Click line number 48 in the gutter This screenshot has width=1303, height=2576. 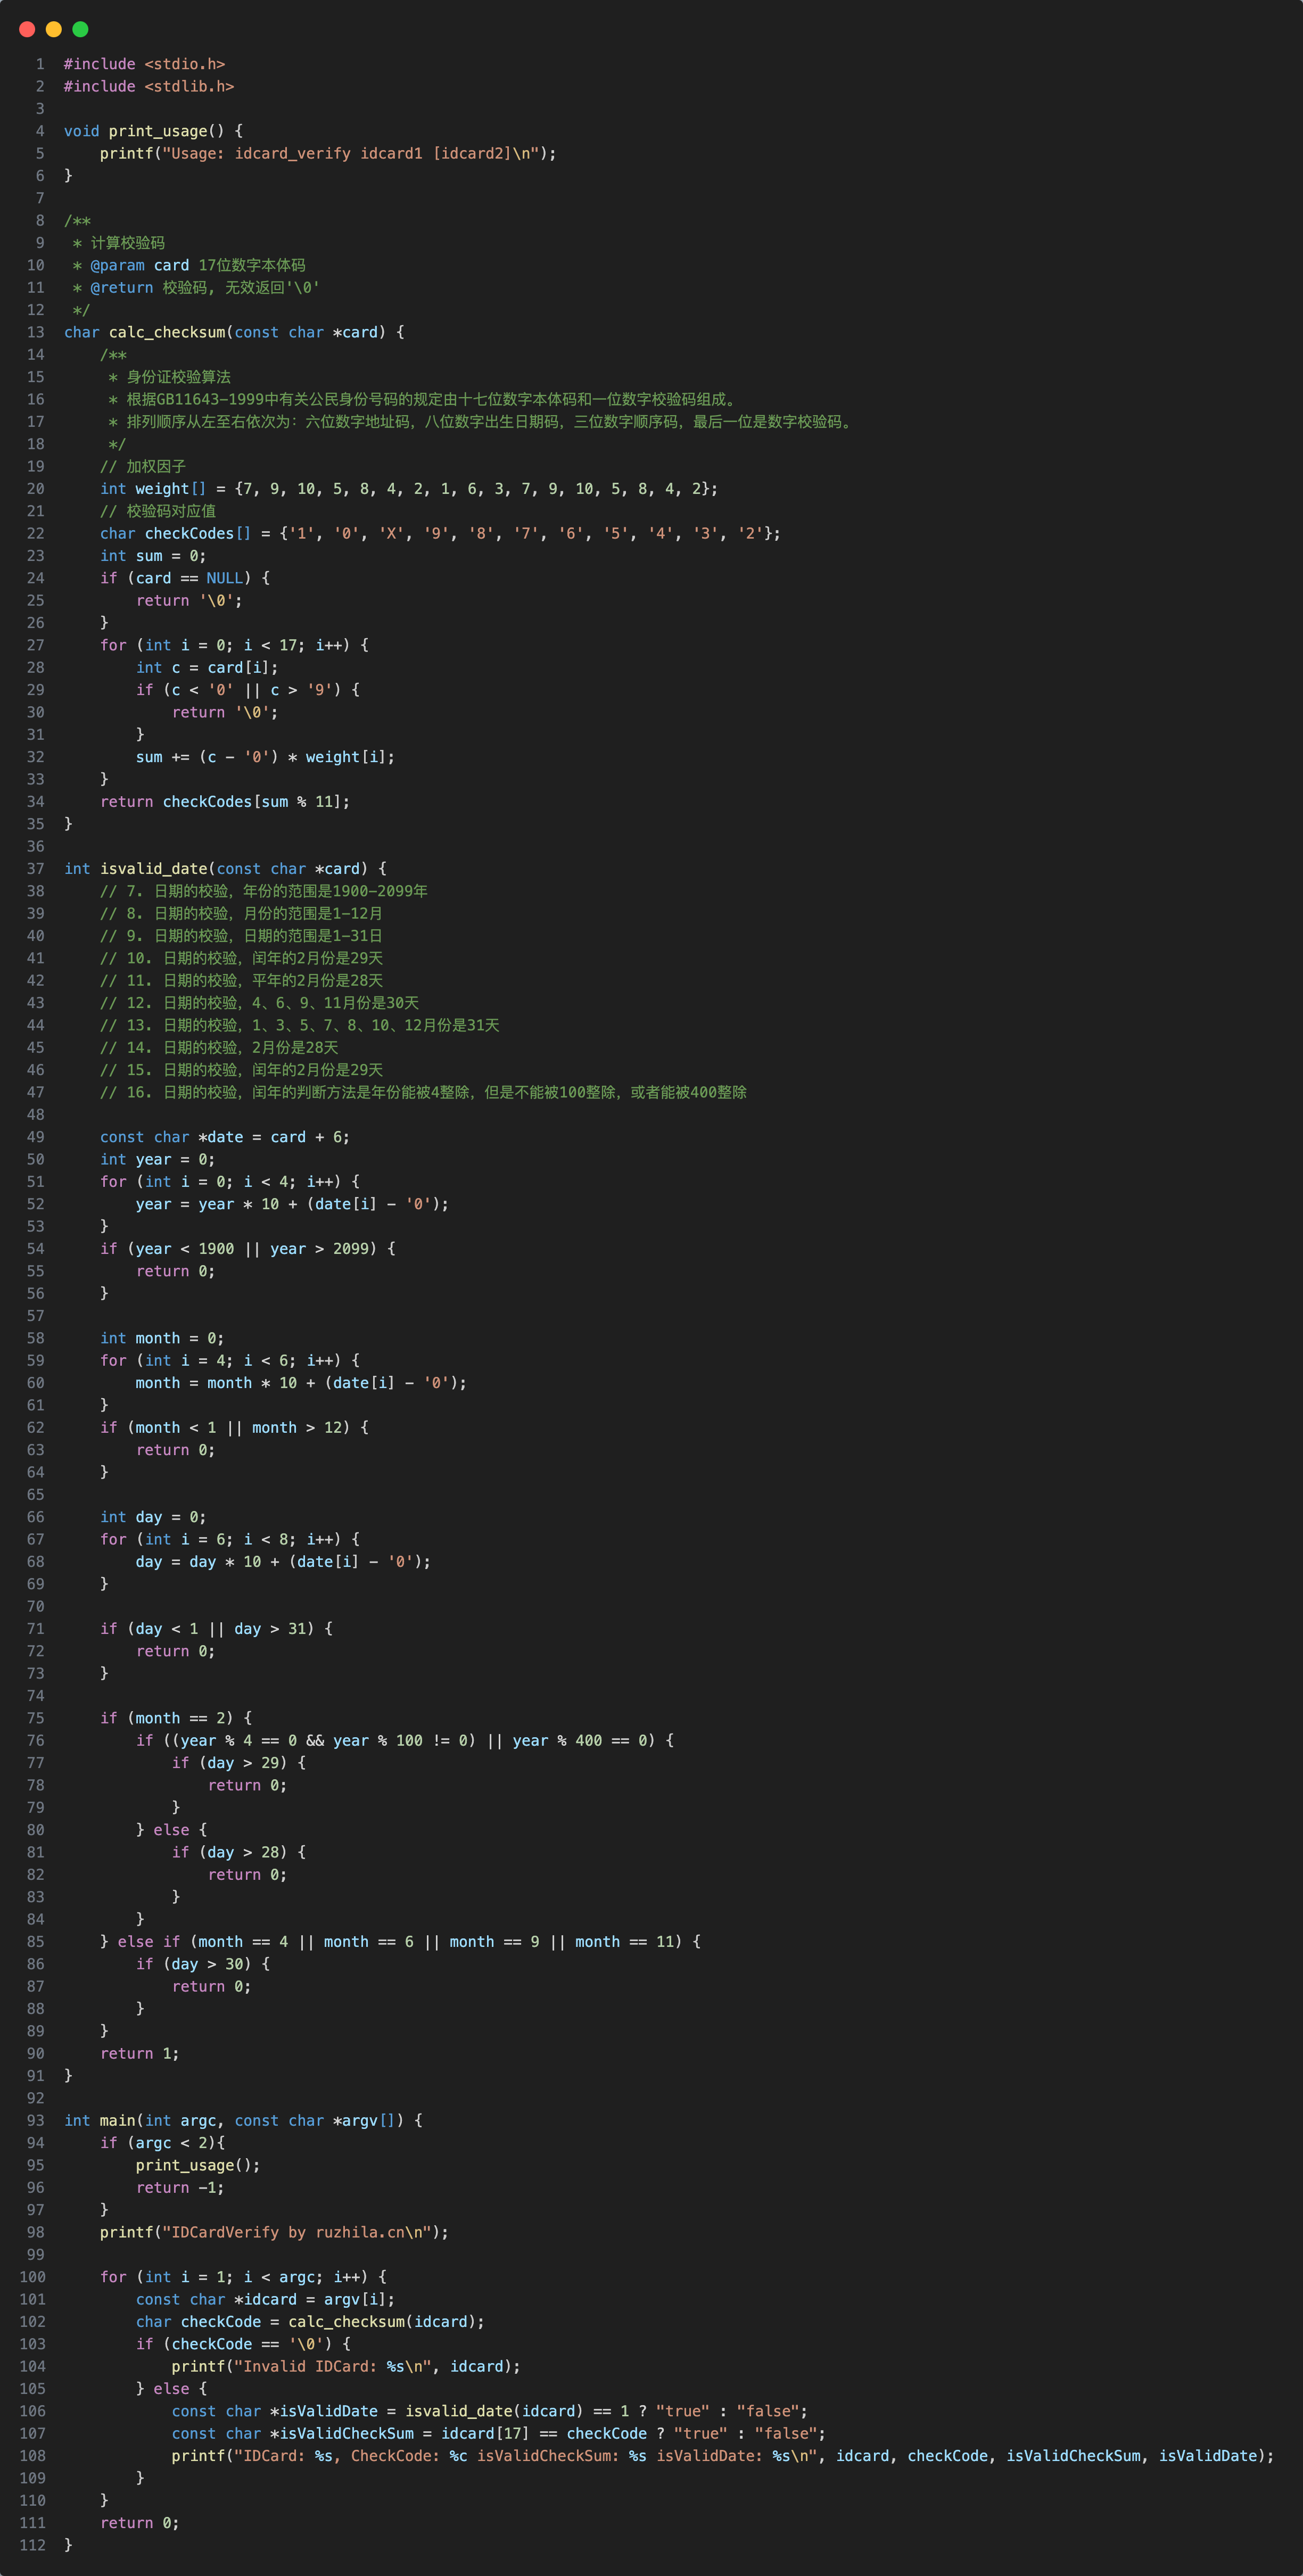click(35, 1114)
